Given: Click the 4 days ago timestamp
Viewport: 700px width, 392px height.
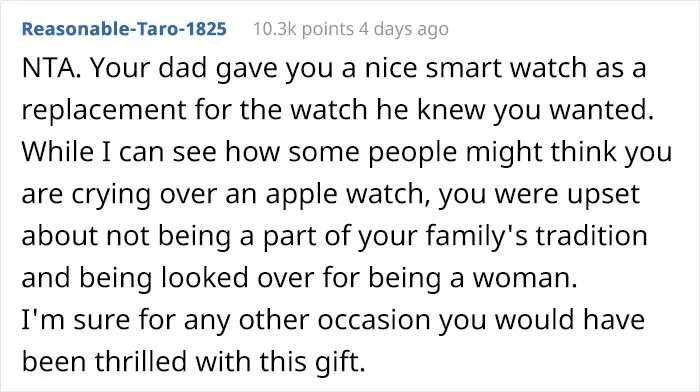Looking at the screenshot, I should coord(404,29).
